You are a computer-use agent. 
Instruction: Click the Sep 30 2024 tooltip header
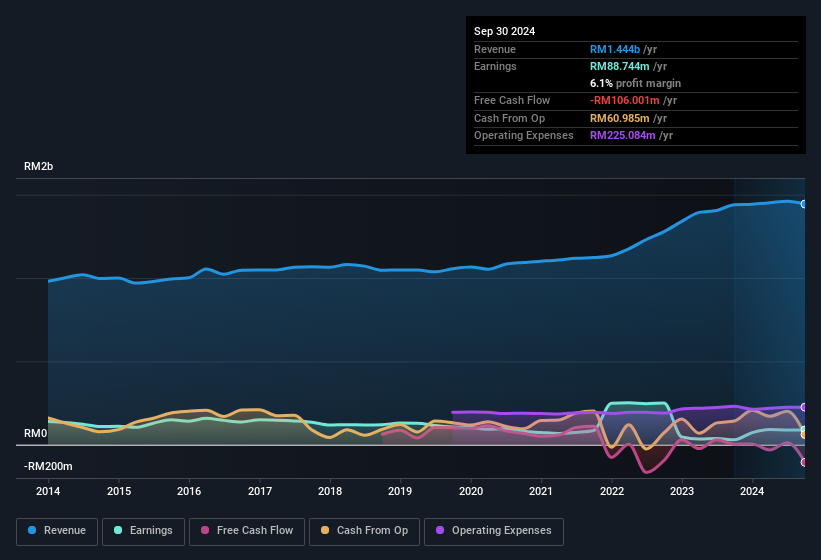(x=504, y=31)
